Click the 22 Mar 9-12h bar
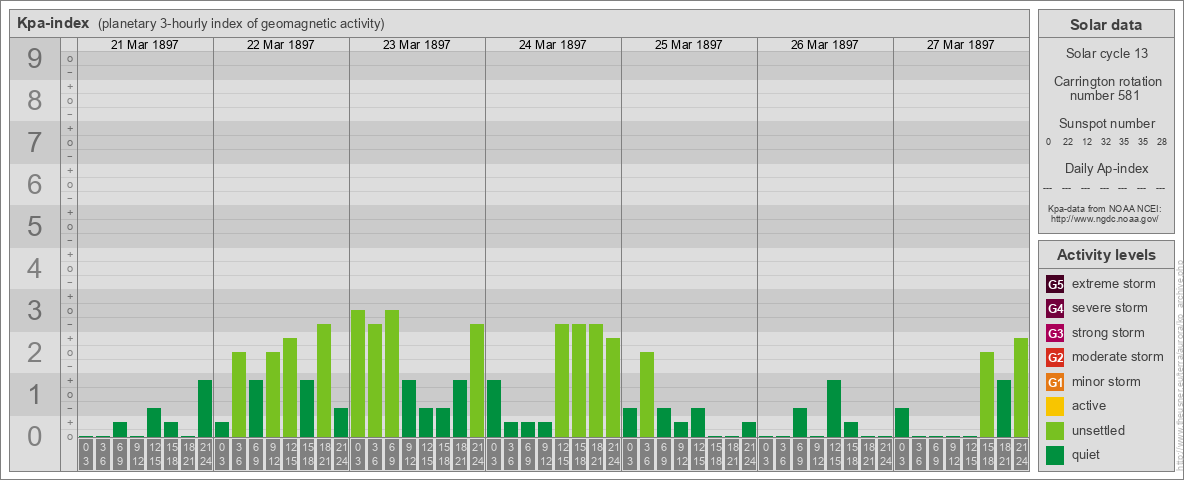 point(273,395)
